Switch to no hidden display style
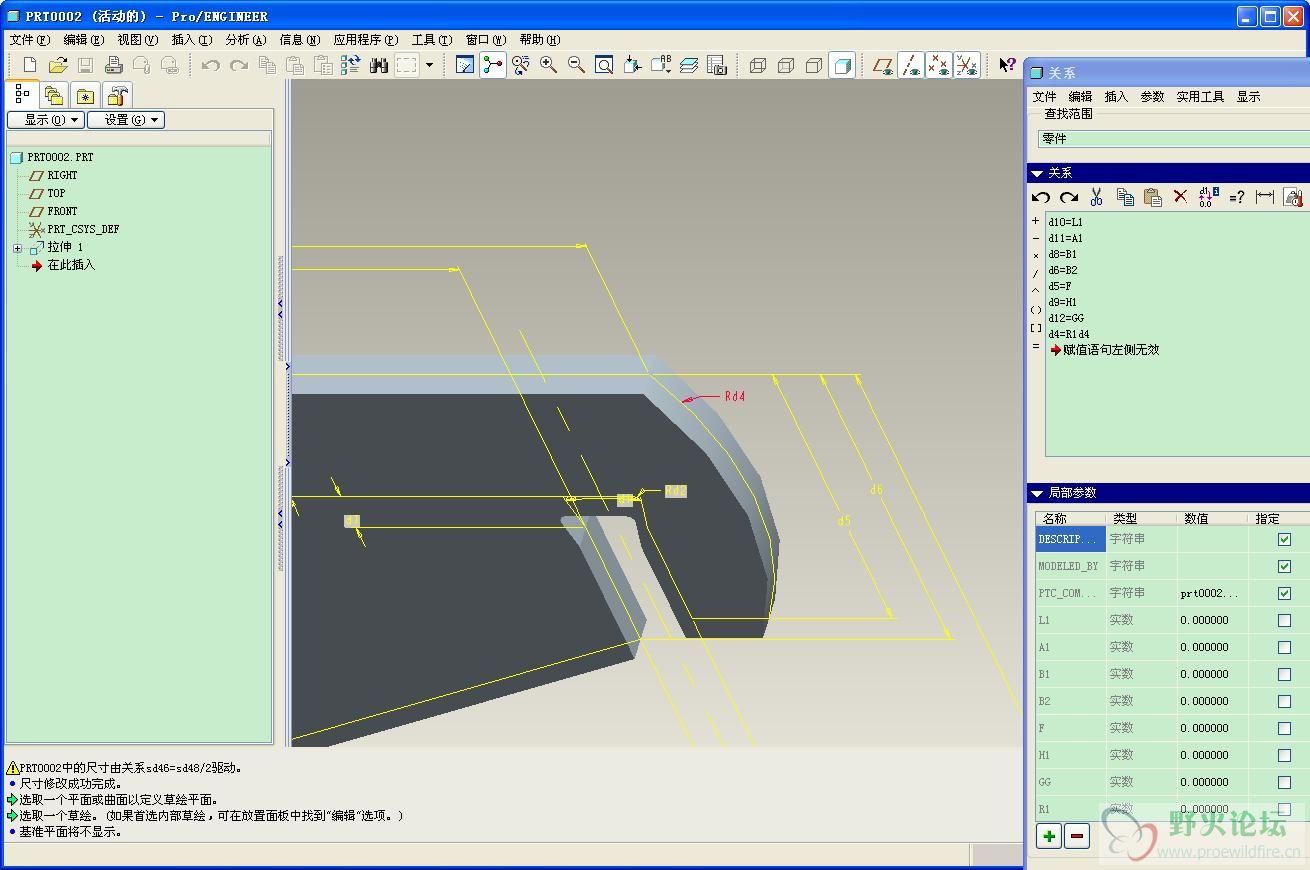This screenshot has height=870, width=1310. pyautogui.click(x=814, y=65)
